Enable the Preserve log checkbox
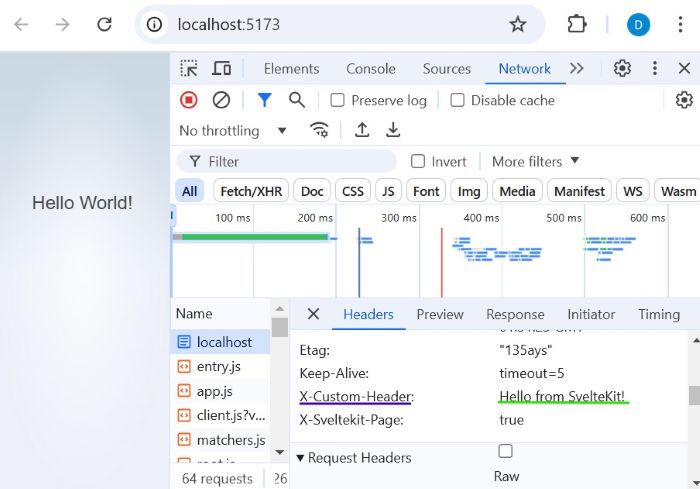This screenshot has width=700, height=489. [338, 100]
